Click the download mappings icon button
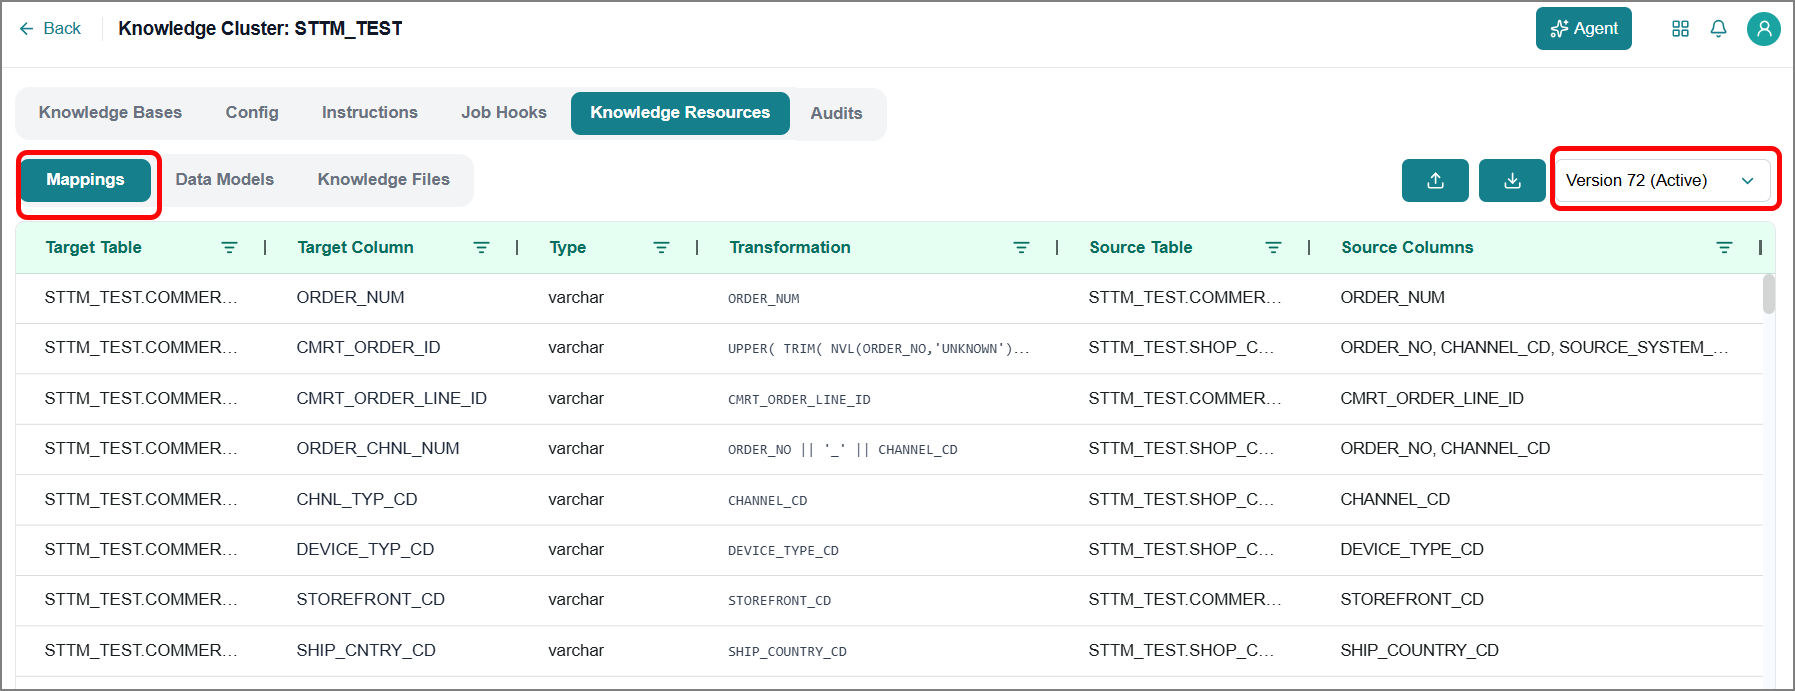Image resolution: width=1795 pixels, height=691 pixels. [x=1512, y=180]
